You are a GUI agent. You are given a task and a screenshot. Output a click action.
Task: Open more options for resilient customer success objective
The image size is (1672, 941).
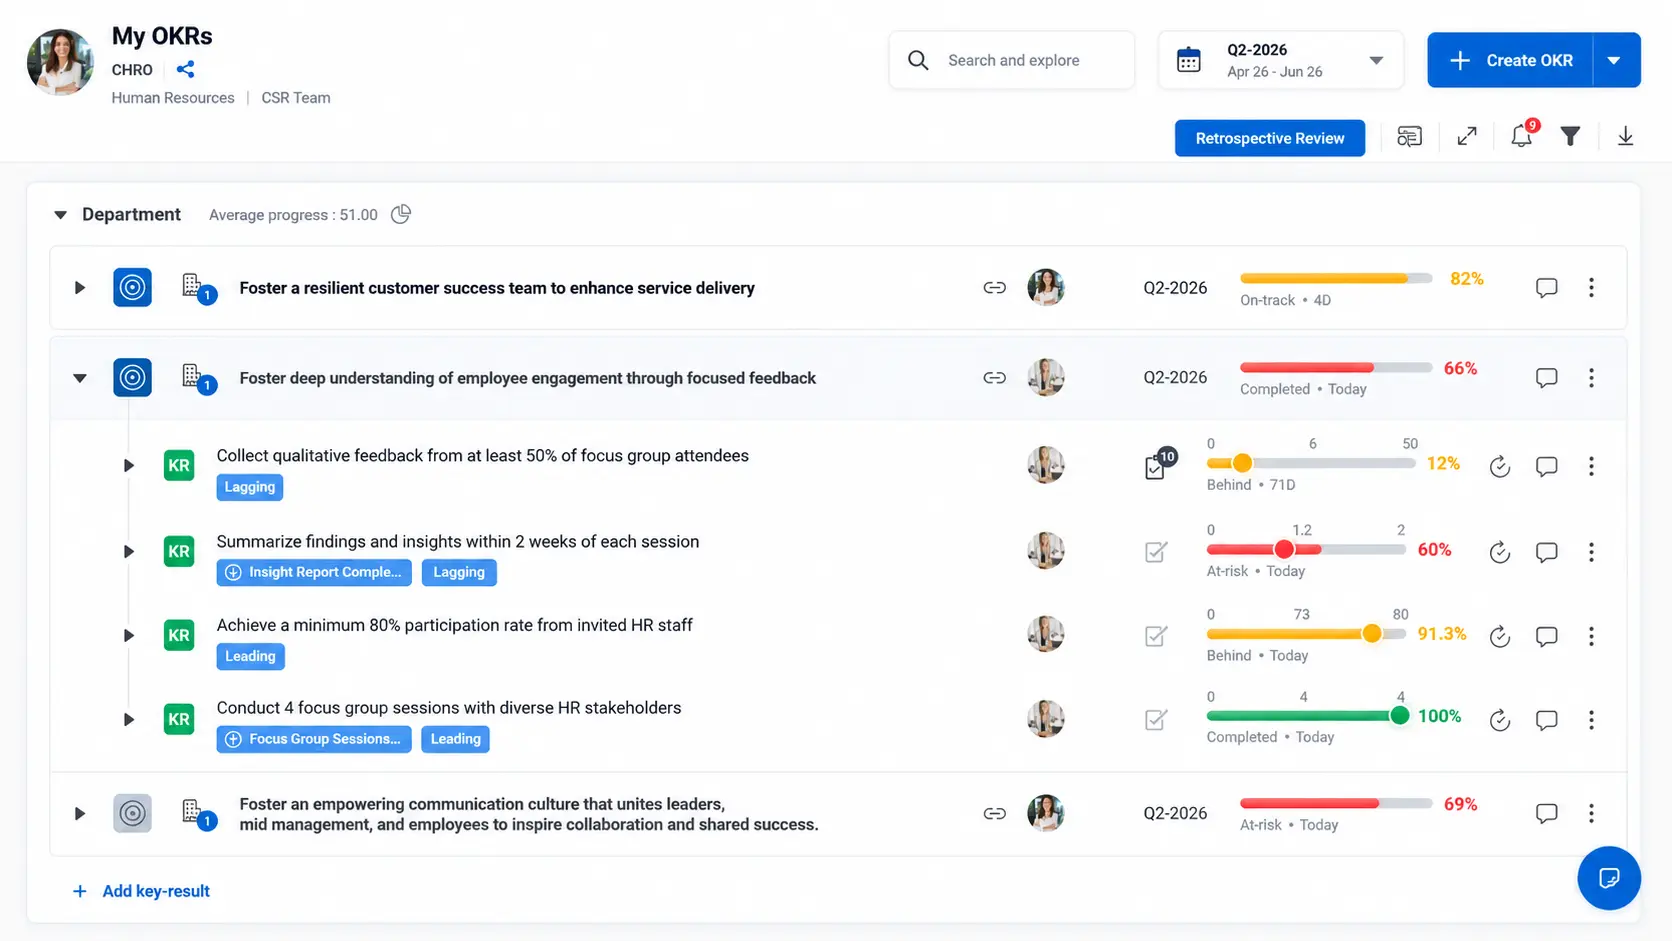click(x=1591, y=288)
